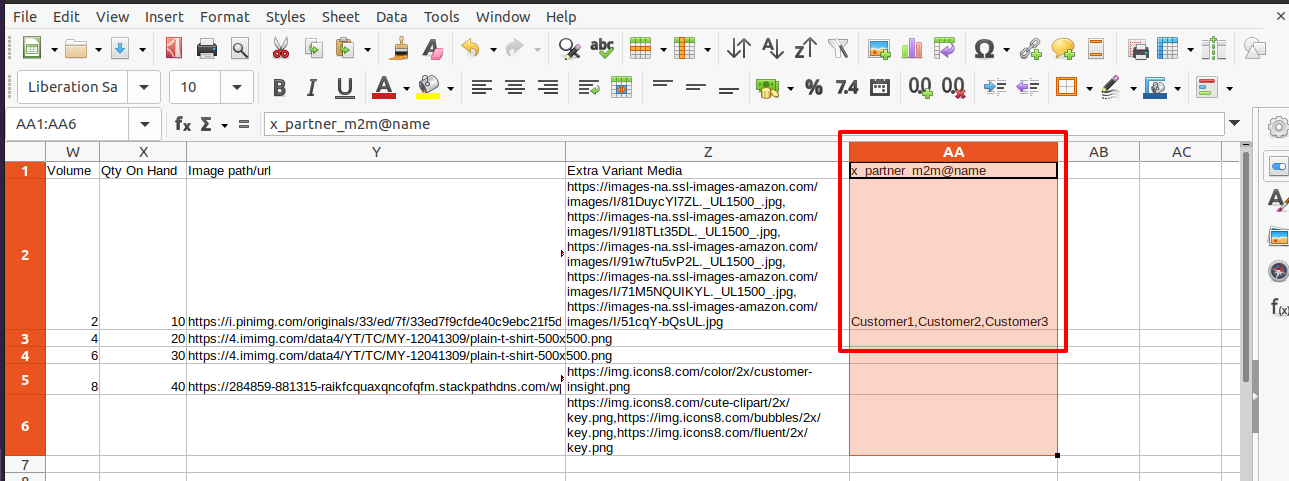Select row header 5
1289x481 pixels.
pyautogui.click(x=25, y=379)
